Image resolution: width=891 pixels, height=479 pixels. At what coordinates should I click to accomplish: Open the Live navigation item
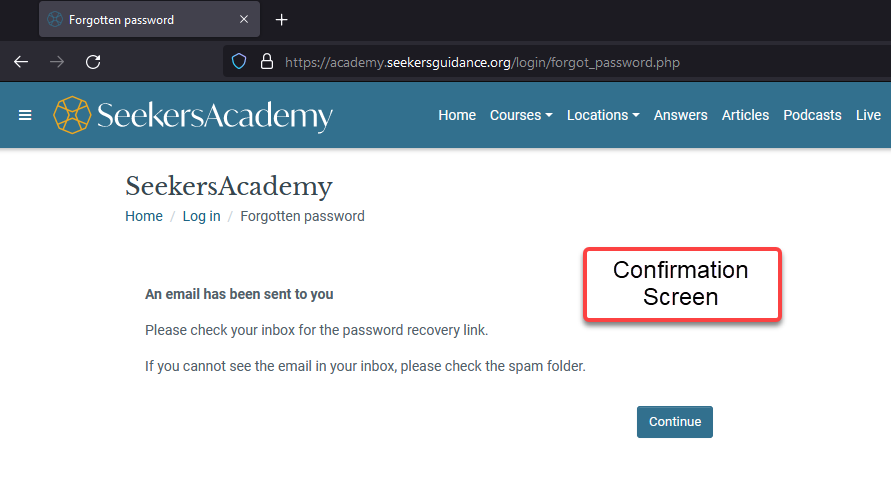tap(868, 115)
